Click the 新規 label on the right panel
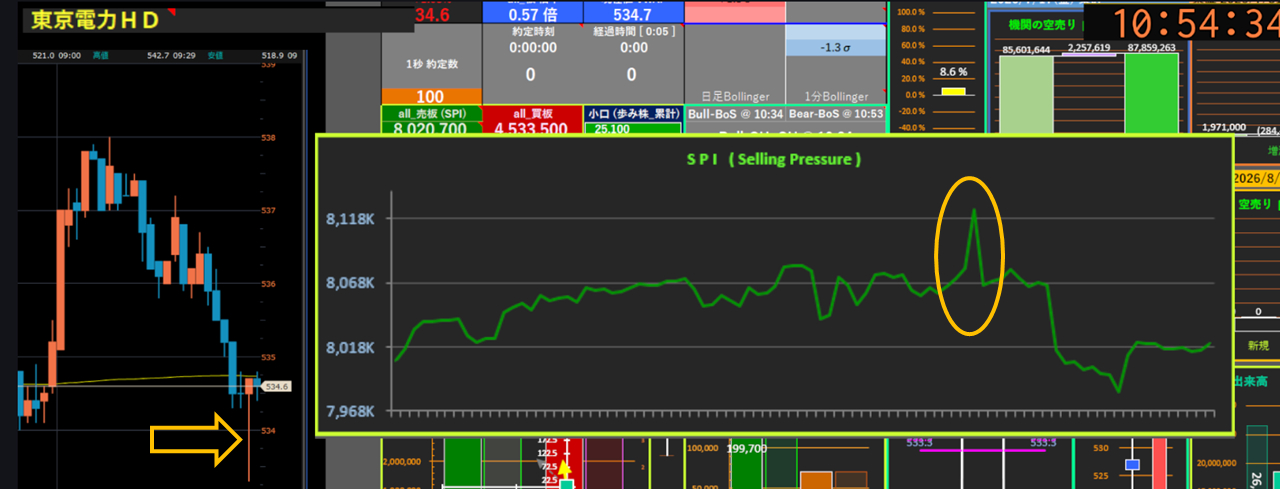This screenshot has height=489, width=1280. point(1257,345)
